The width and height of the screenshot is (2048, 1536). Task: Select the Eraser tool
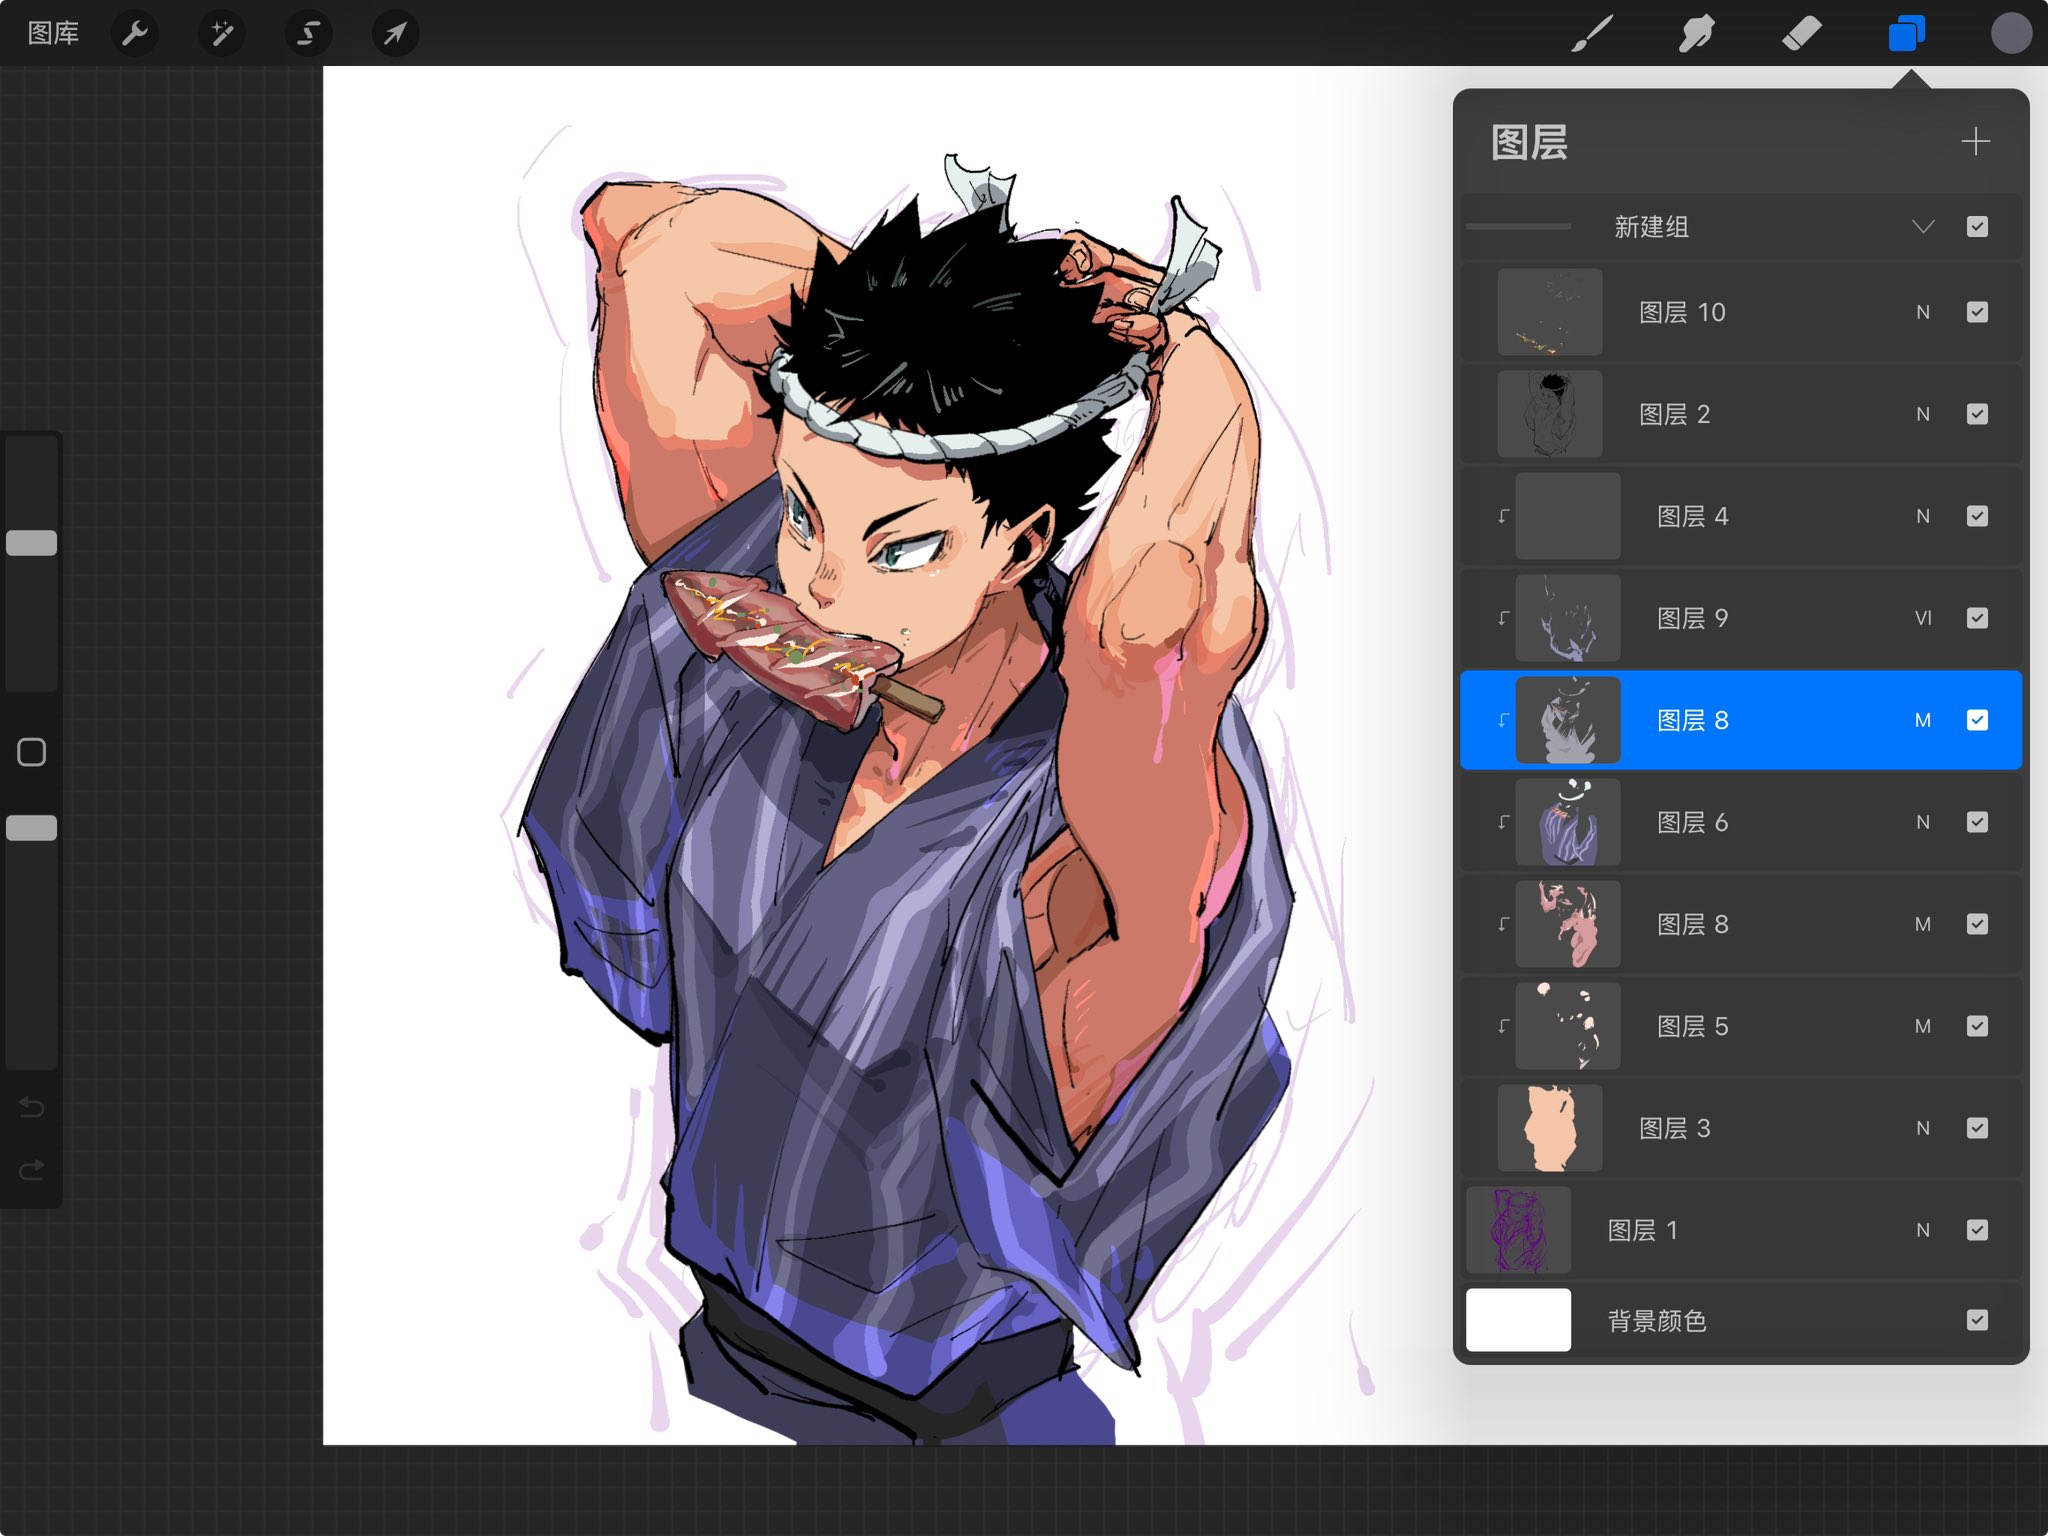(x=1801, y=34)
